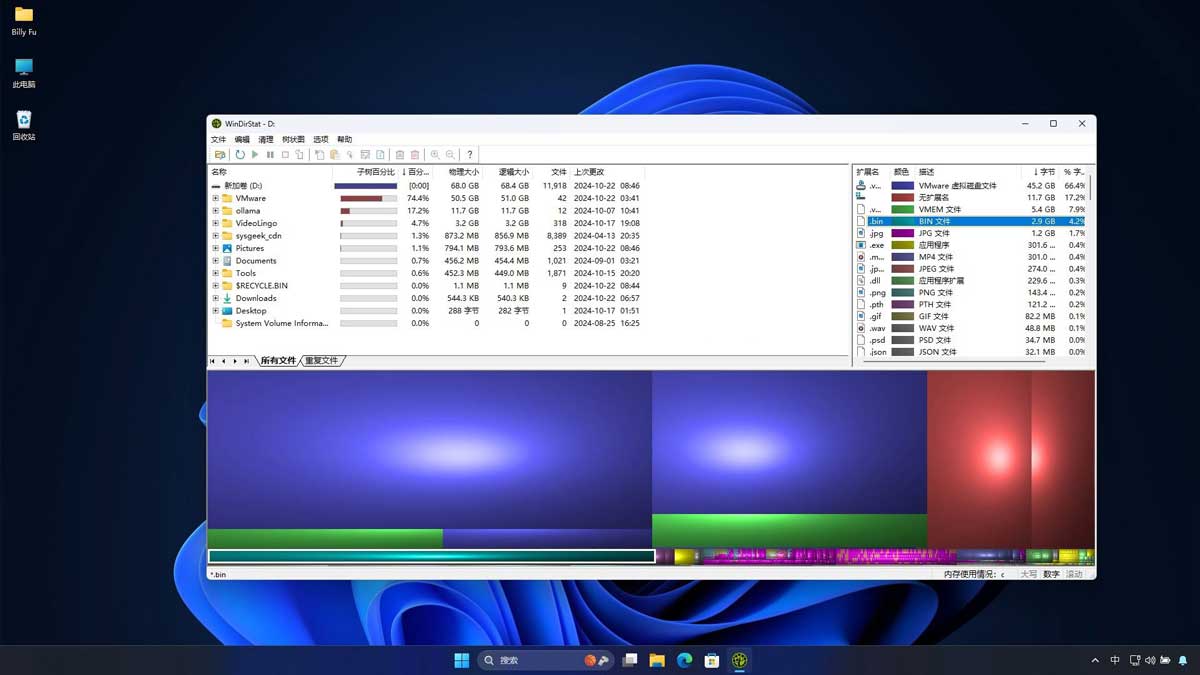1200x675 pixels.
Task: Expand the $RECYCLE.BIN folder node
Action: click(215, 286)
